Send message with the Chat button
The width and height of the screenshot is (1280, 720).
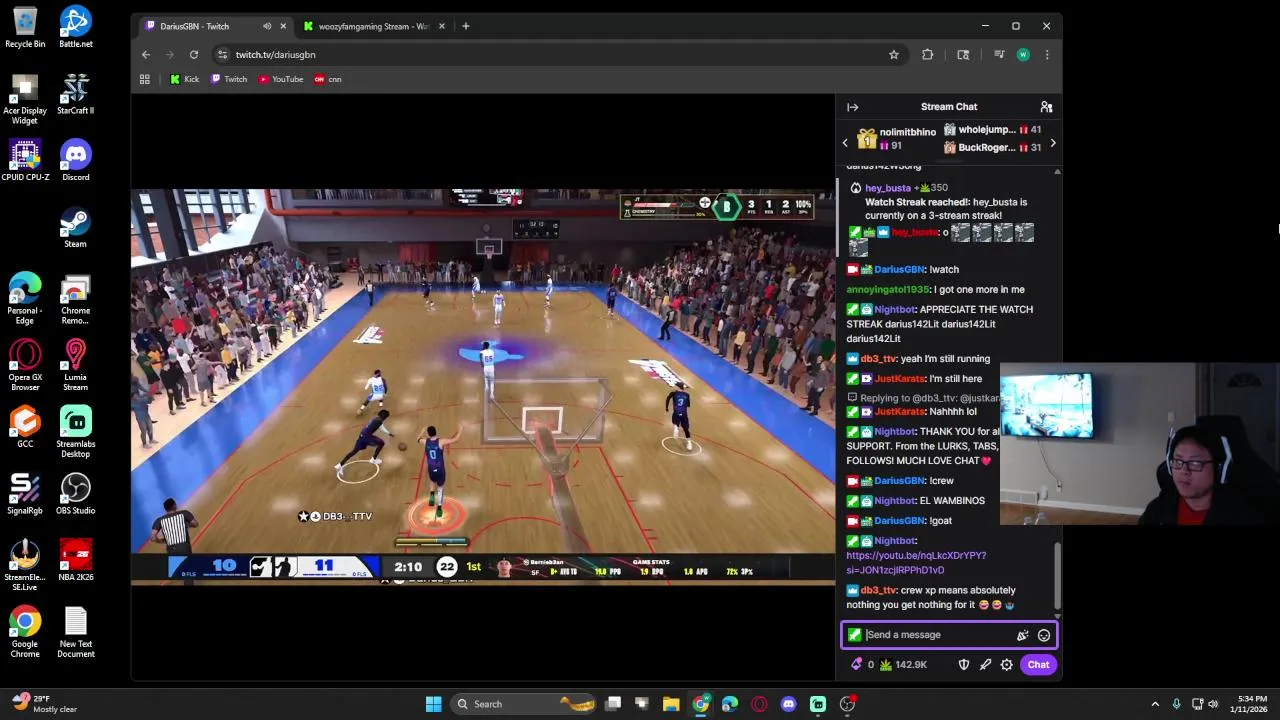pyautogui.click(x=1038, y=665)
